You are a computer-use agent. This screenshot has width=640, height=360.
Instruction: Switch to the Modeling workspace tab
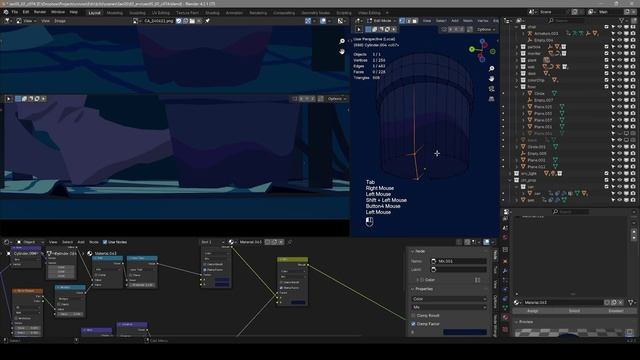115,13
